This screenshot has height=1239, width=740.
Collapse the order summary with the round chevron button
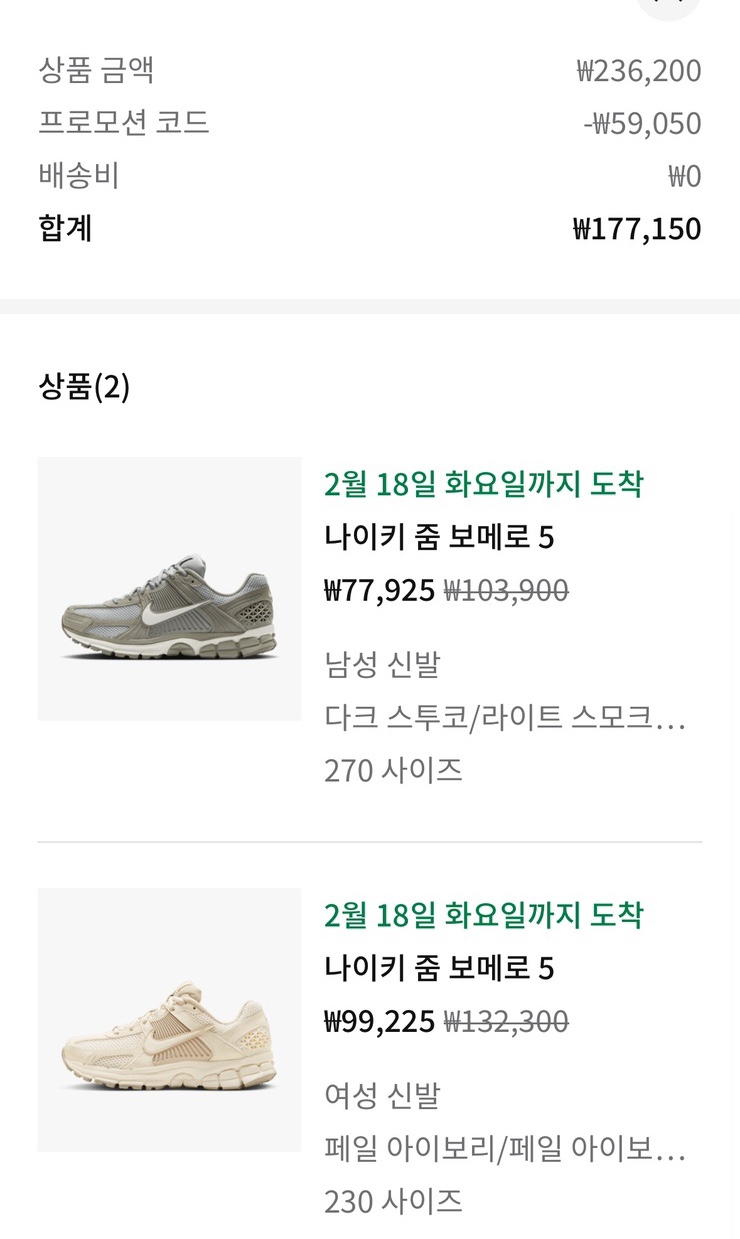(669, 5)
